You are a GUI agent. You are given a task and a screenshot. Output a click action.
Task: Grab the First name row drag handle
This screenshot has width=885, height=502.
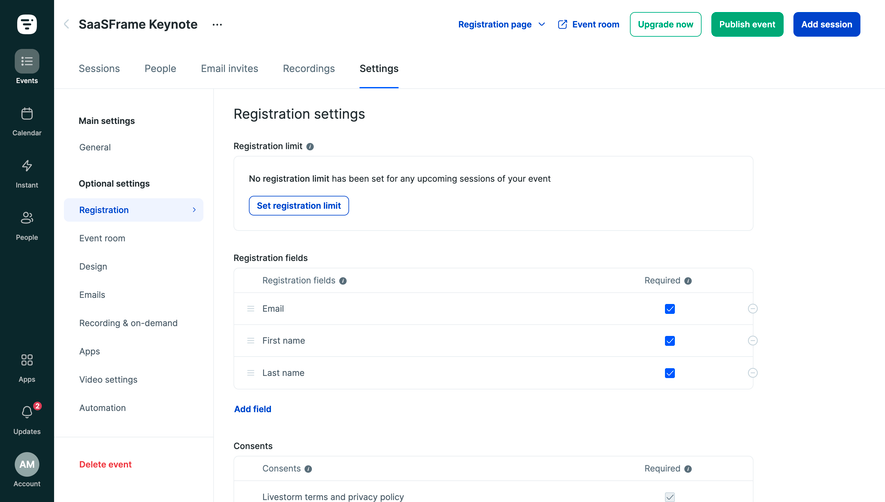pos(251,341)
